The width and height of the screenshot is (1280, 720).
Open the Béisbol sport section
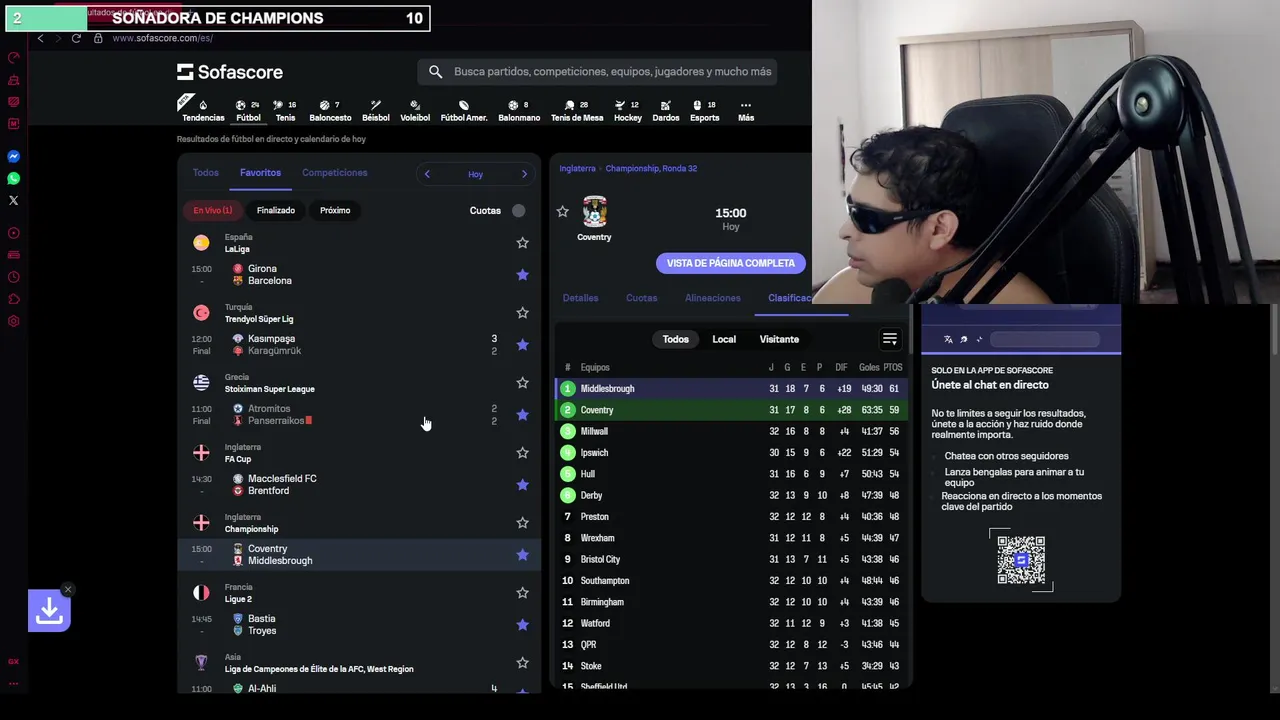coord(376,110)
